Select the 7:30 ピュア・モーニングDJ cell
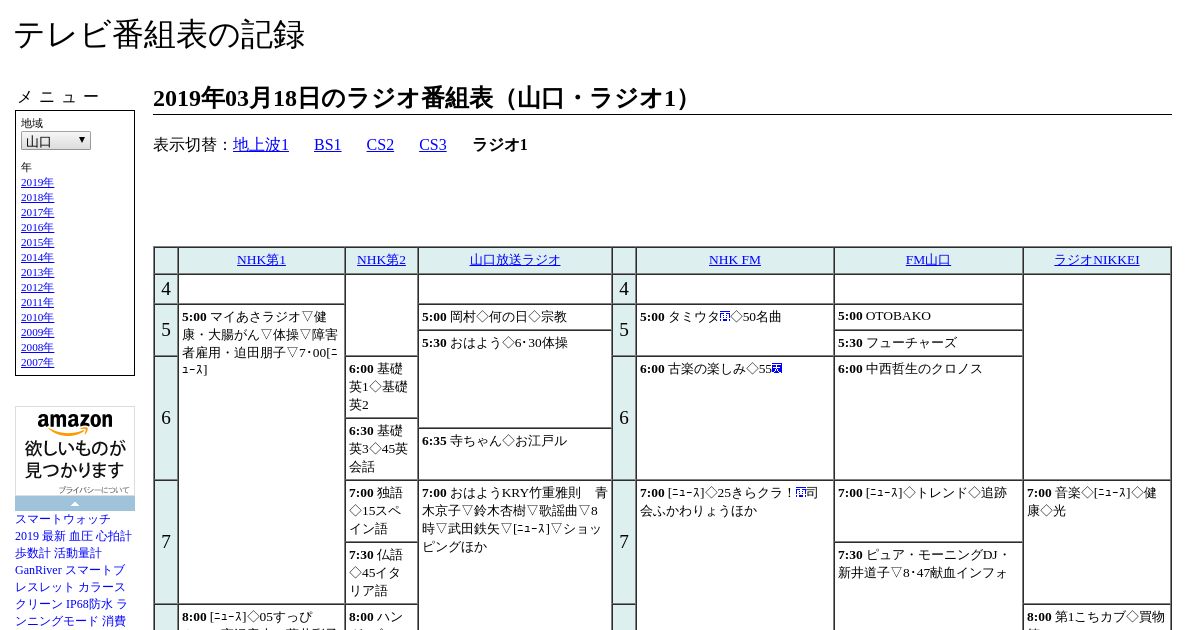1200x630 pixels. point(928,586)
